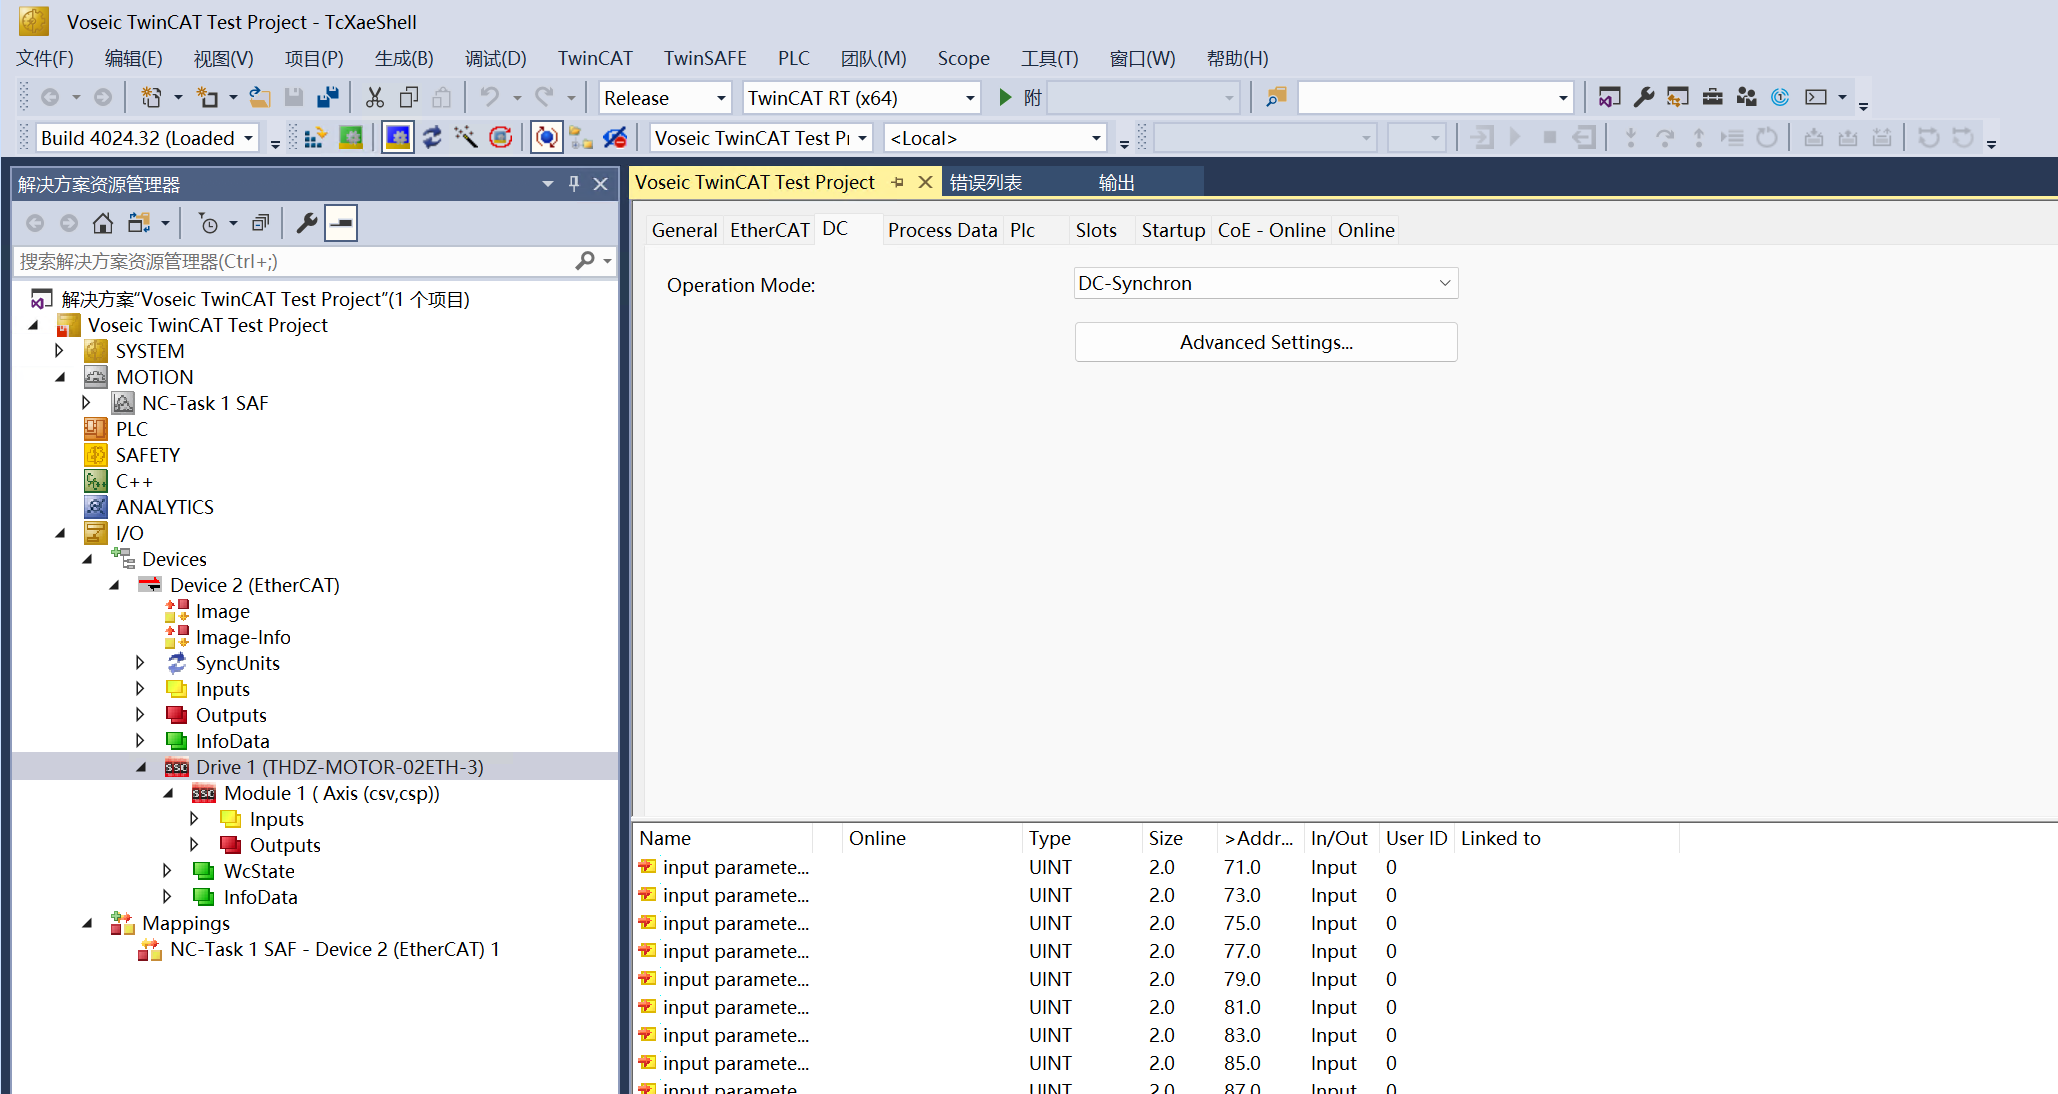Screen dimensions: 2058x1094
Task: Collapse the MOTION tree node
Action: coord(59,377)
